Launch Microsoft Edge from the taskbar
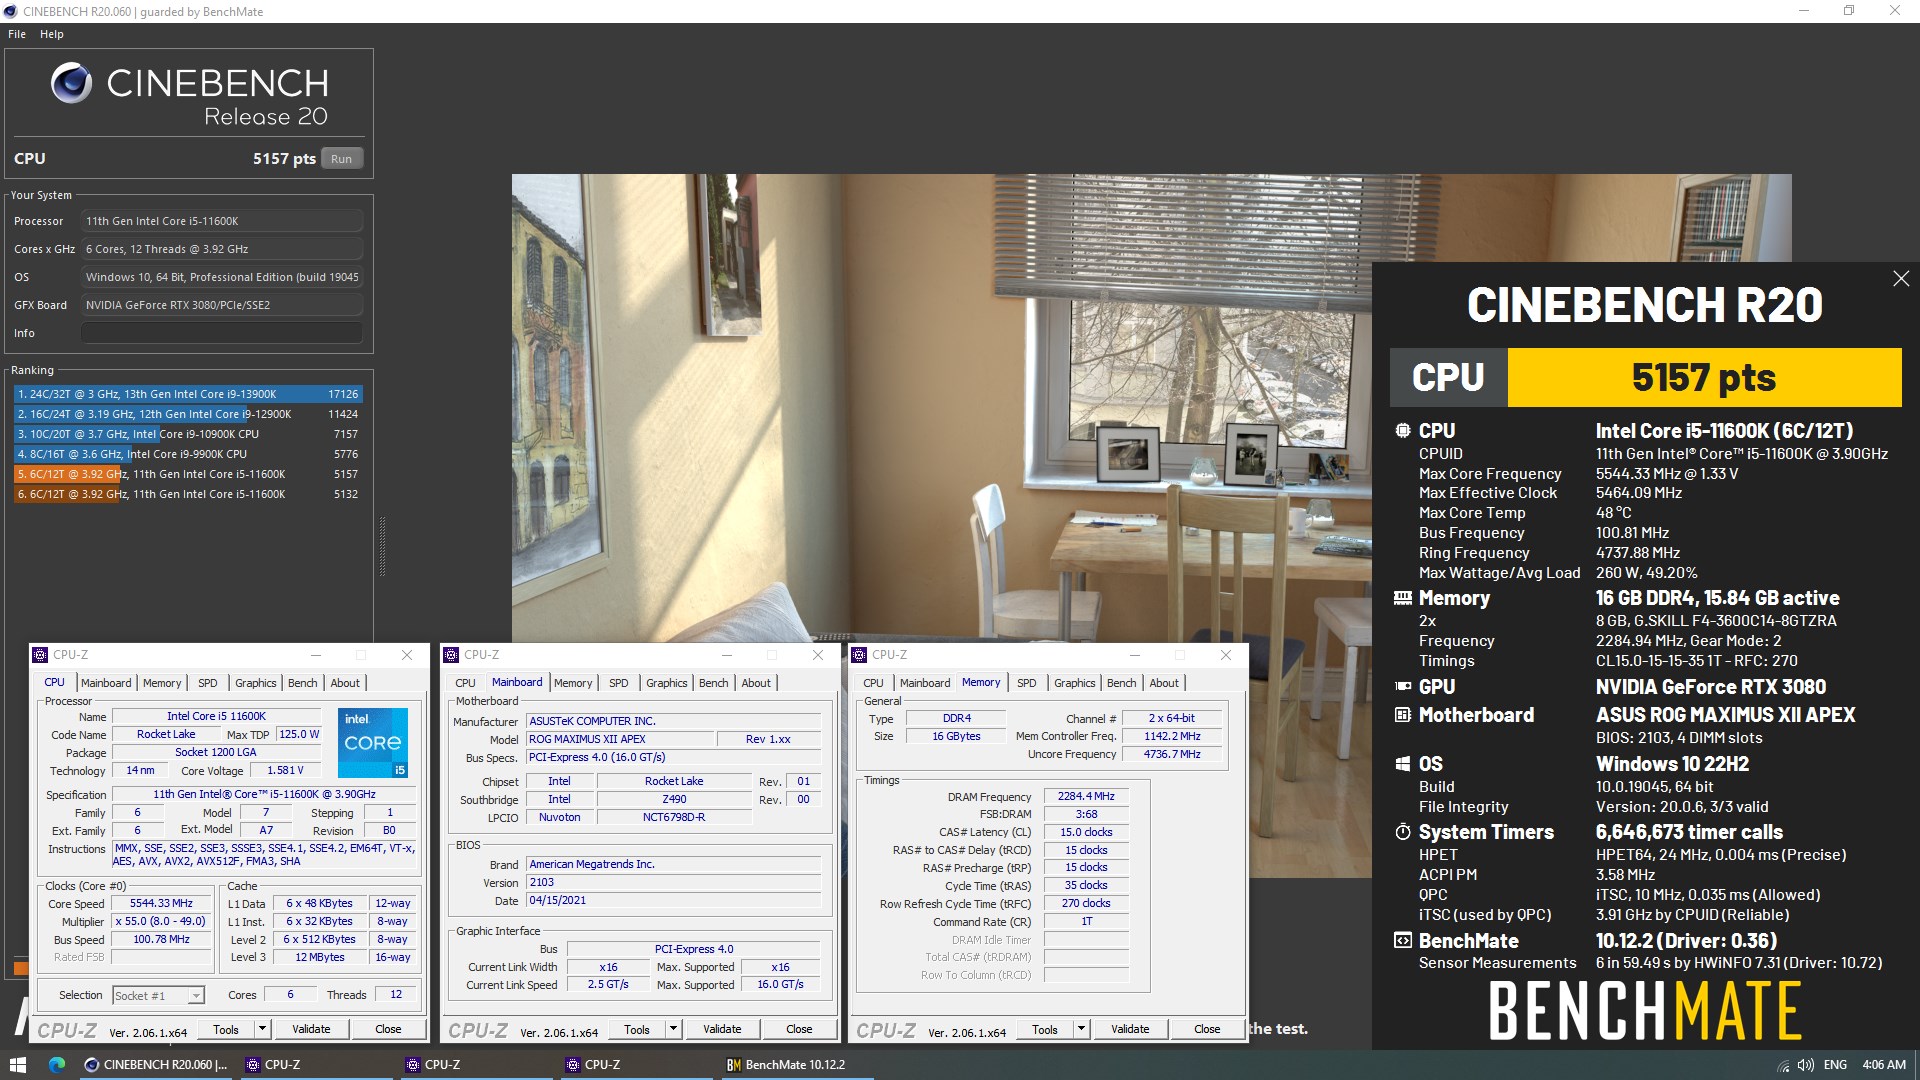1920x1080 pixels. (x=57, y=1065)
